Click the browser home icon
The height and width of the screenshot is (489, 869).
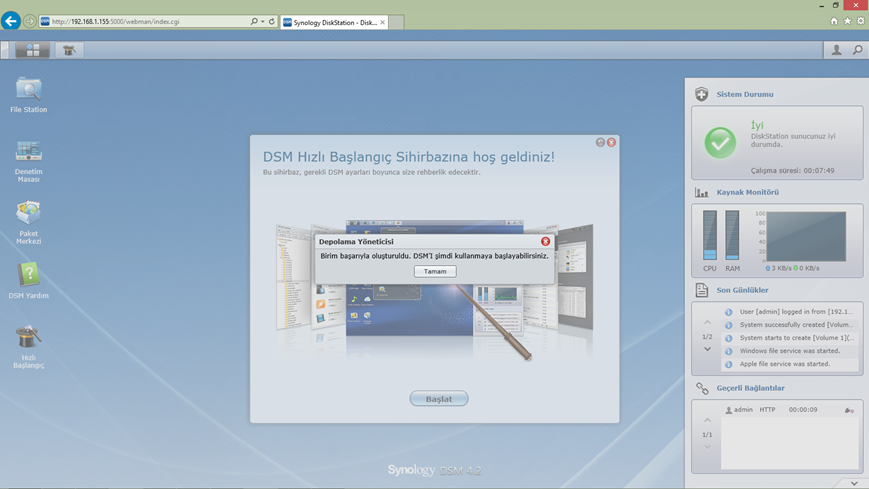[834, 21]
